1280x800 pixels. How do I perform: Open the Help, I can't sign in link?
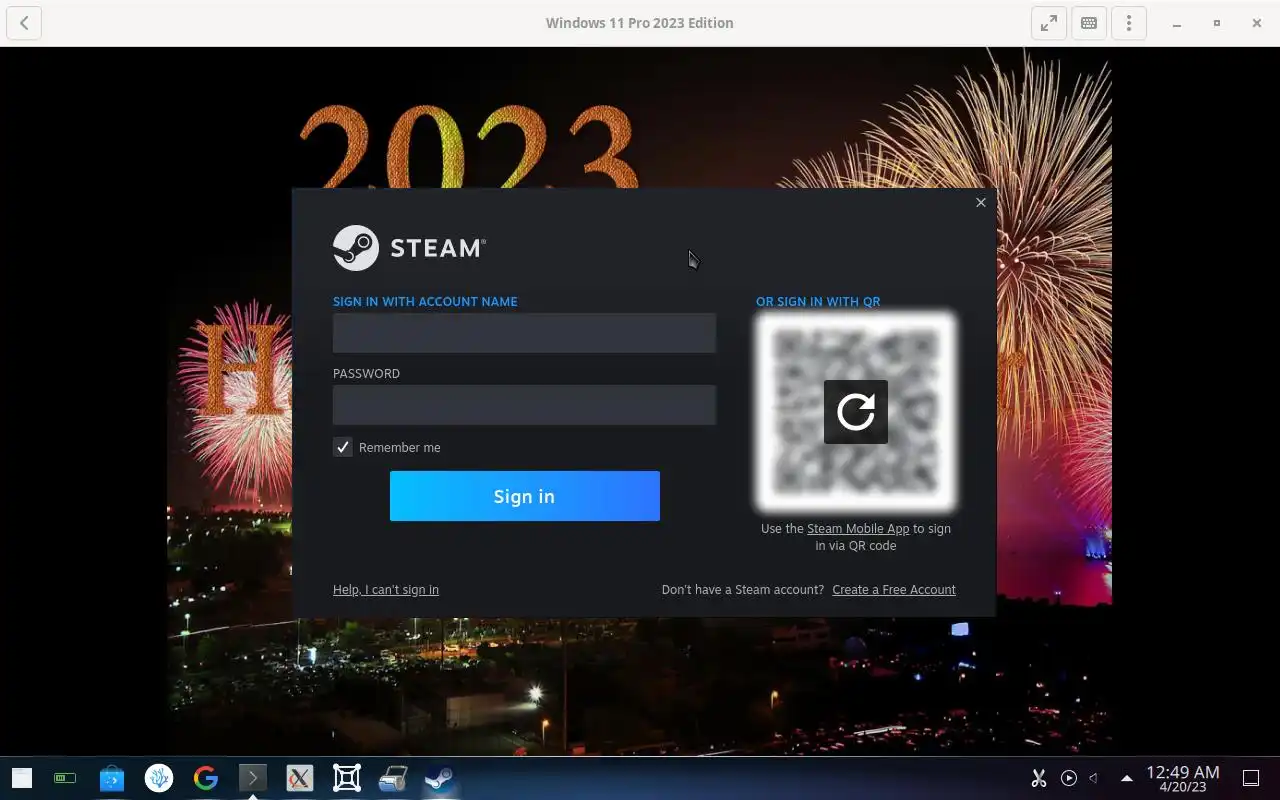point(386,590)
